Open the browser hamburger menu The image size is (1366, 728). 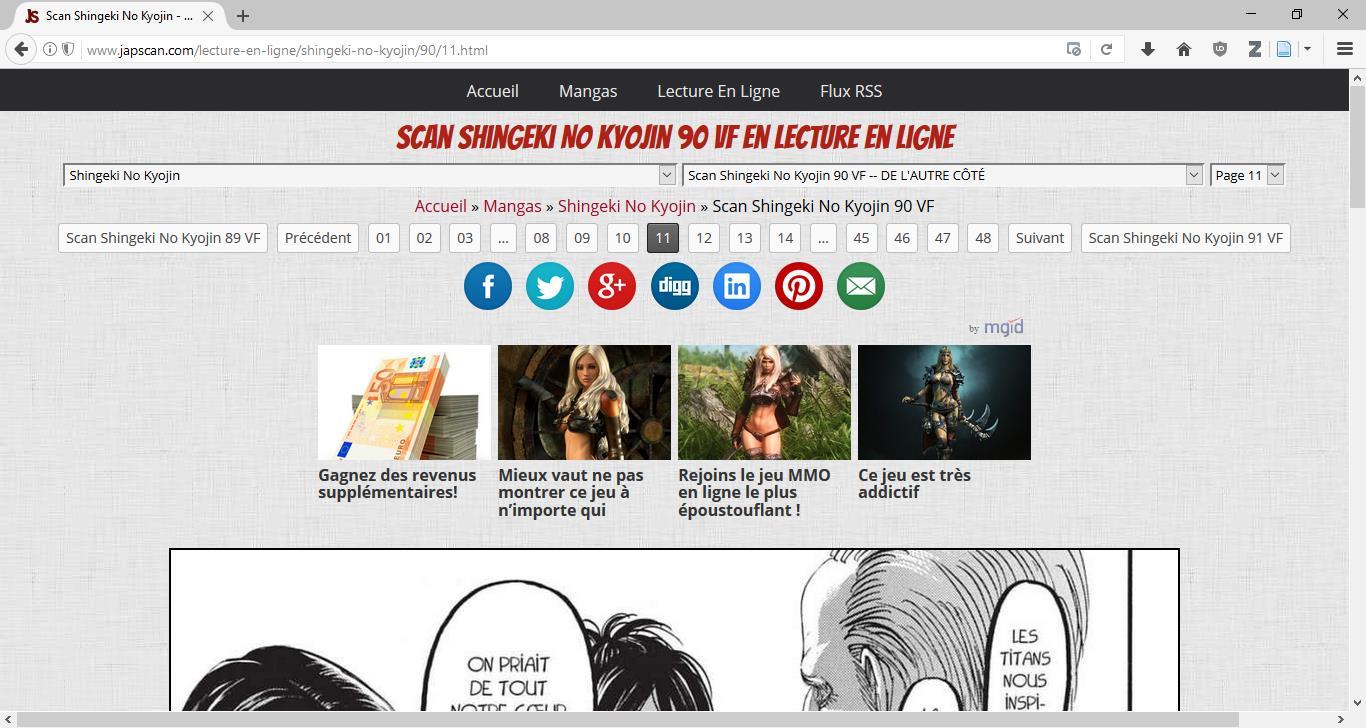1345,49
